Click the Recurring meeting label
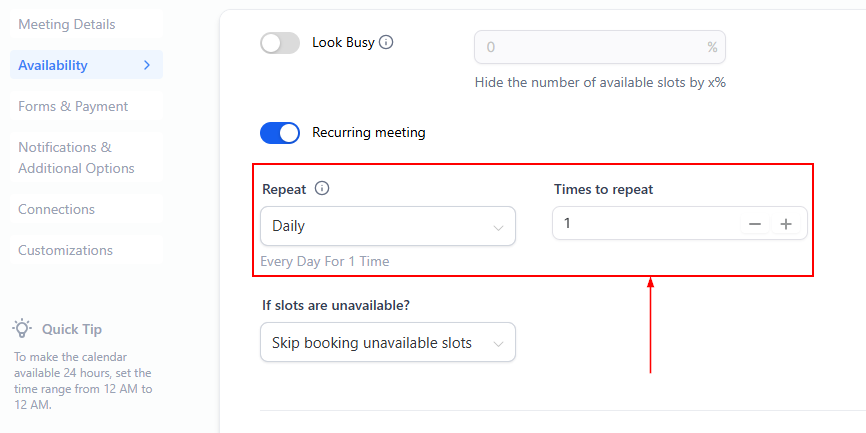866x433 pixels. [369, 132]
